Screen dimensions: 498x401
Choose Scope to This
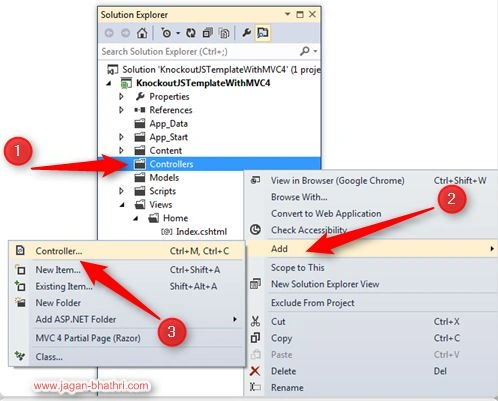point(371,268)
